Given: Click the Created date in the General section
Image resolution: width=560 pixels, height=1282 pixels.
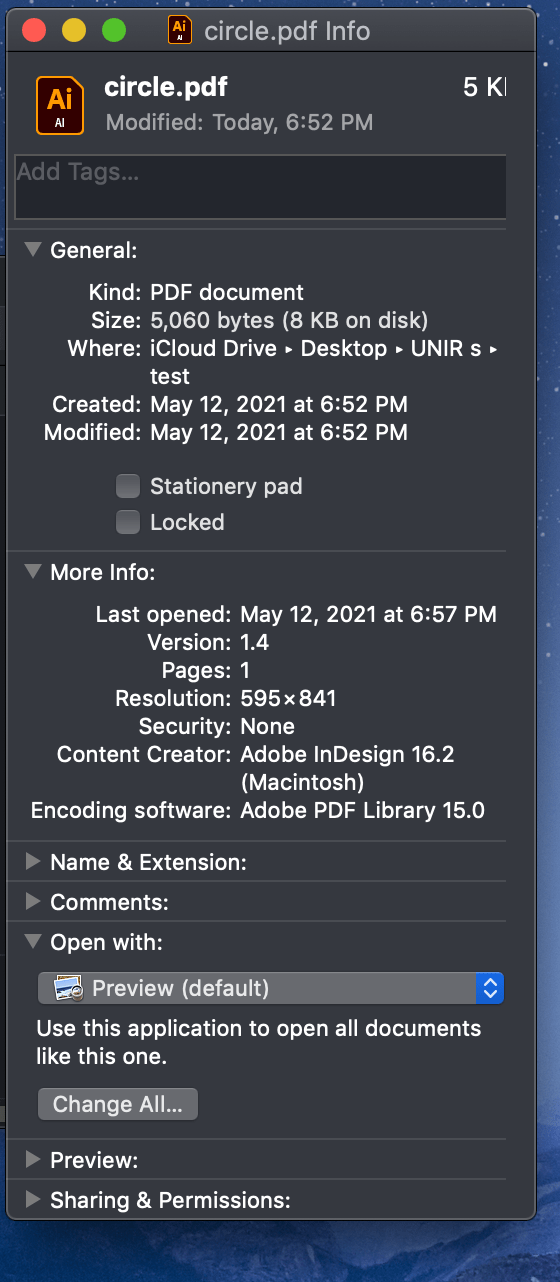Looking at the screenshot, I should coord(279,405).
